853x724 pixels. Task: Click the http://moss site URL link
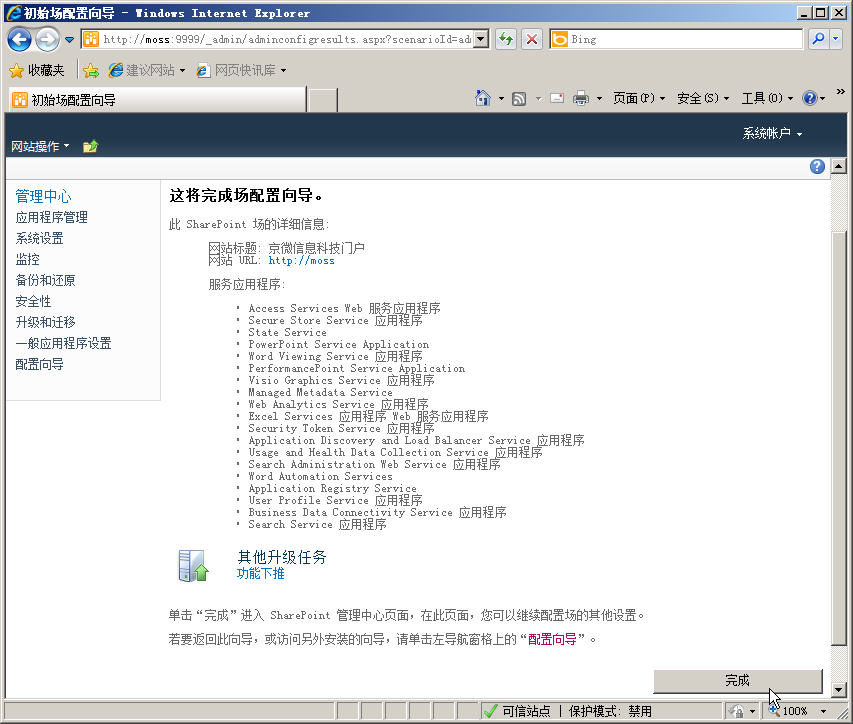pyautogui.click(x=301, y=261)
